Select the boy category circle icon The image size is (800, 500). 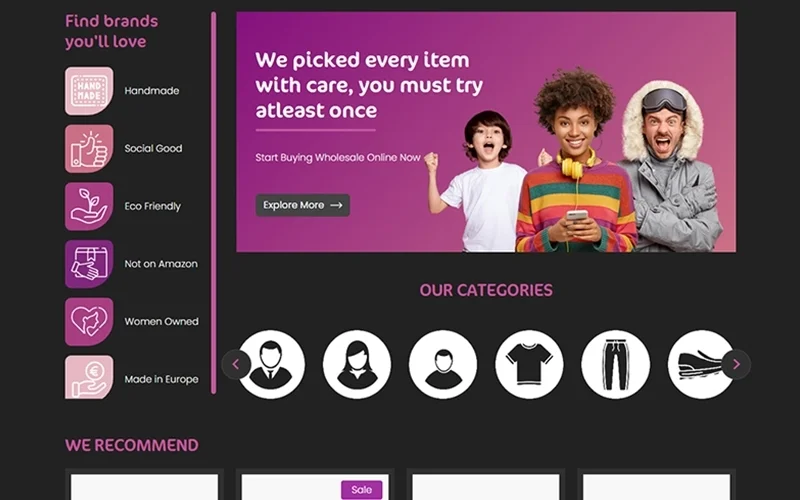click(443, 364)
